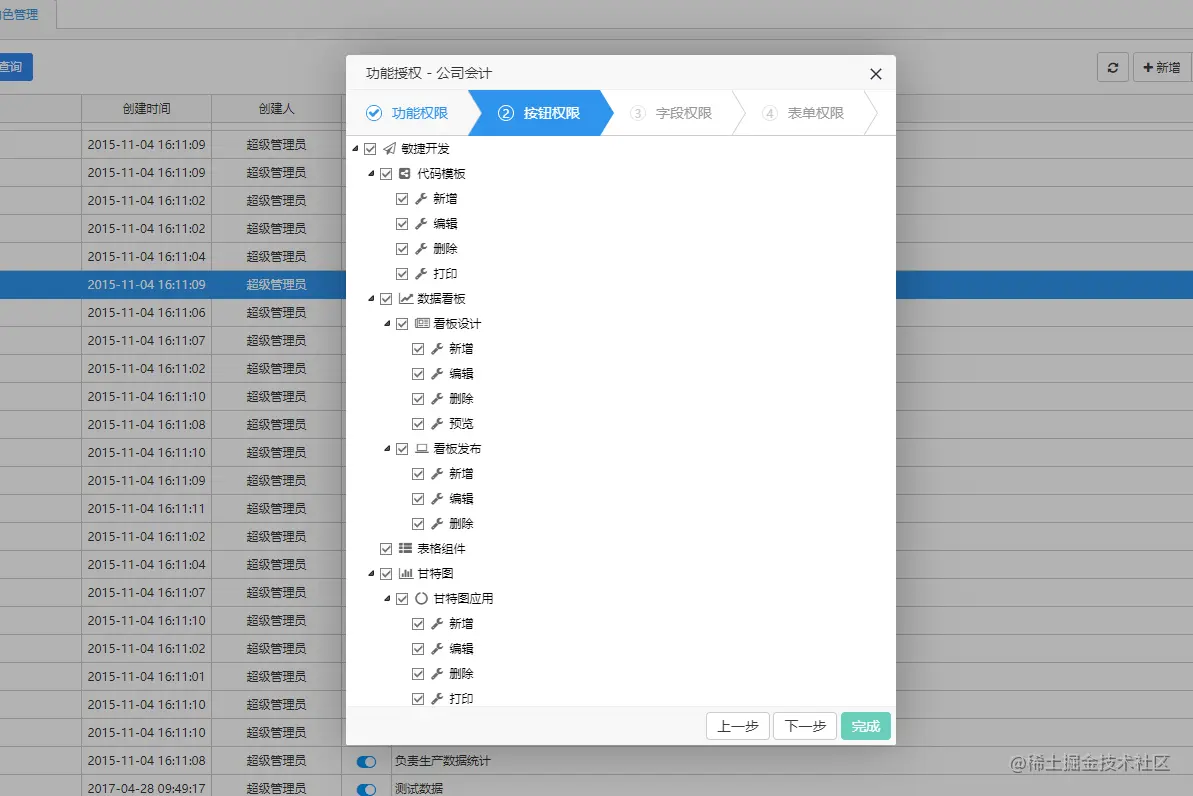Click the wrench icon of 编辑 under 甘特图应用
The width and height of the screenshot is (1193, 796).
pyautogui.click(x=437, y=648)
